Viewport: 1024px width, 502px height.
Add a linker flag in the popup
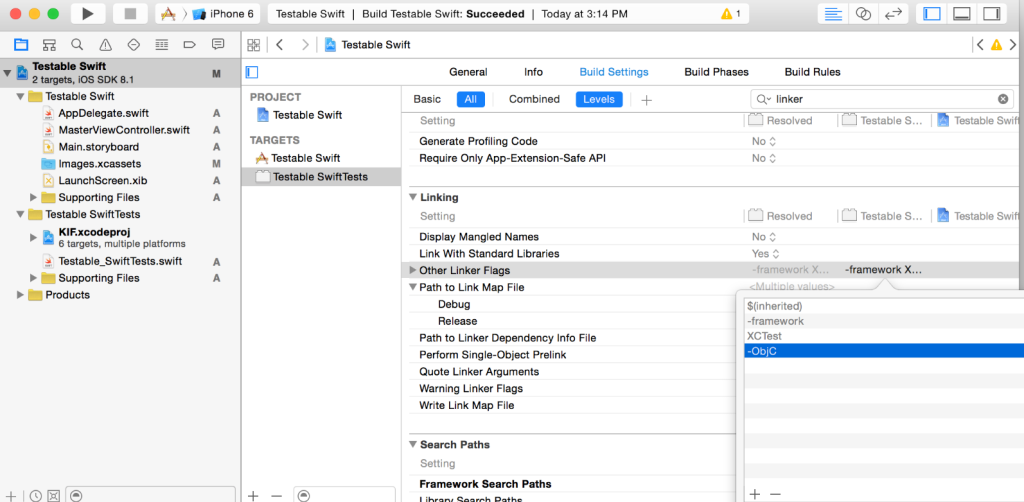click(754, 494)
